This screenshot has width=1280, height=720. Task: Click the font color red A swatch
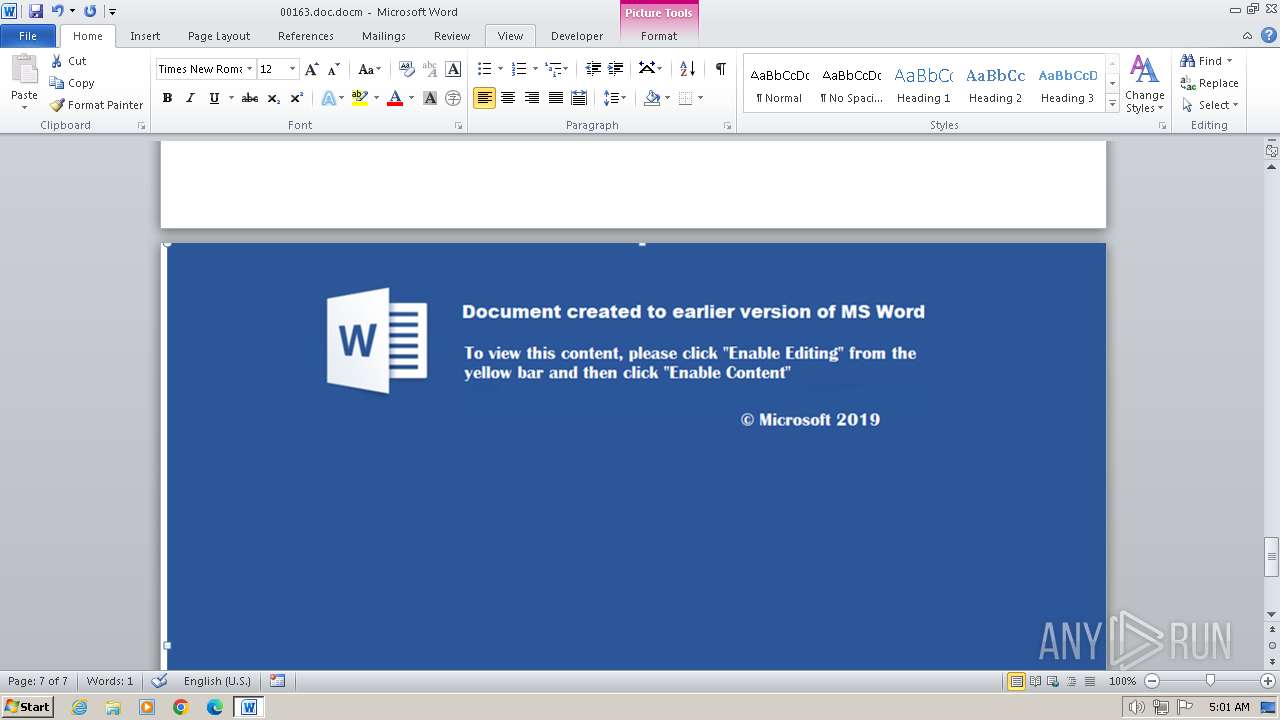[395, 98]
